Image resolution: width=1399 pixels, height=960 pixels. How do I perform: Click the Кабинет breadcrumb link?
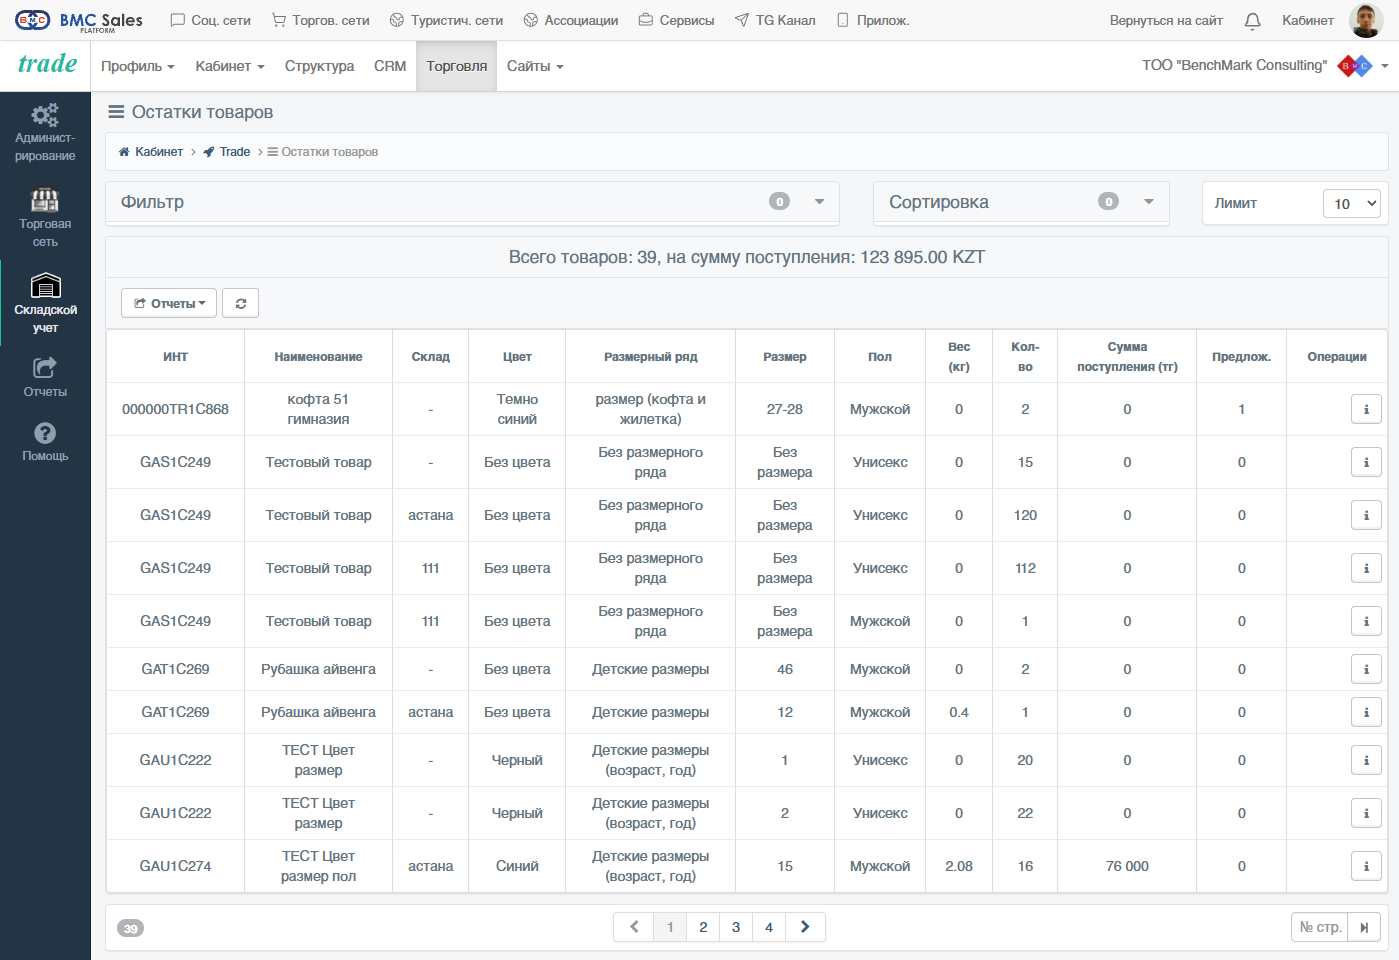159,152
